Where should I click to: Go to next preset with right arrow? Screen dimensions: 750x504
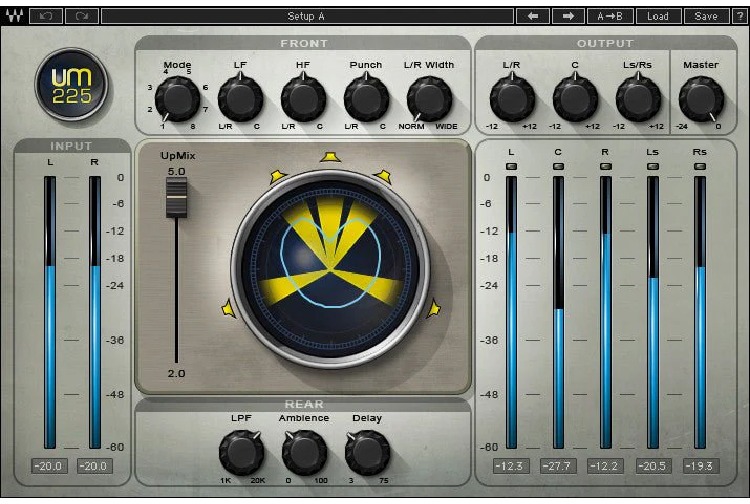click(568, 16)
